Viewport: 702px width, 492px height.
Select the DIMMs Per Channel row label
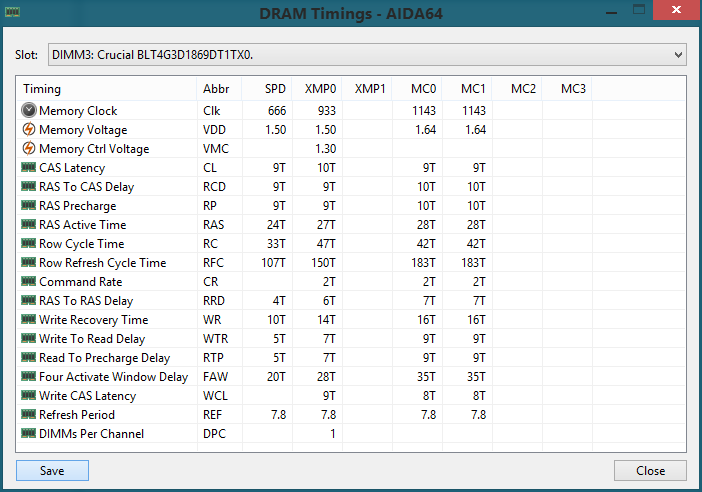point(91,434)
